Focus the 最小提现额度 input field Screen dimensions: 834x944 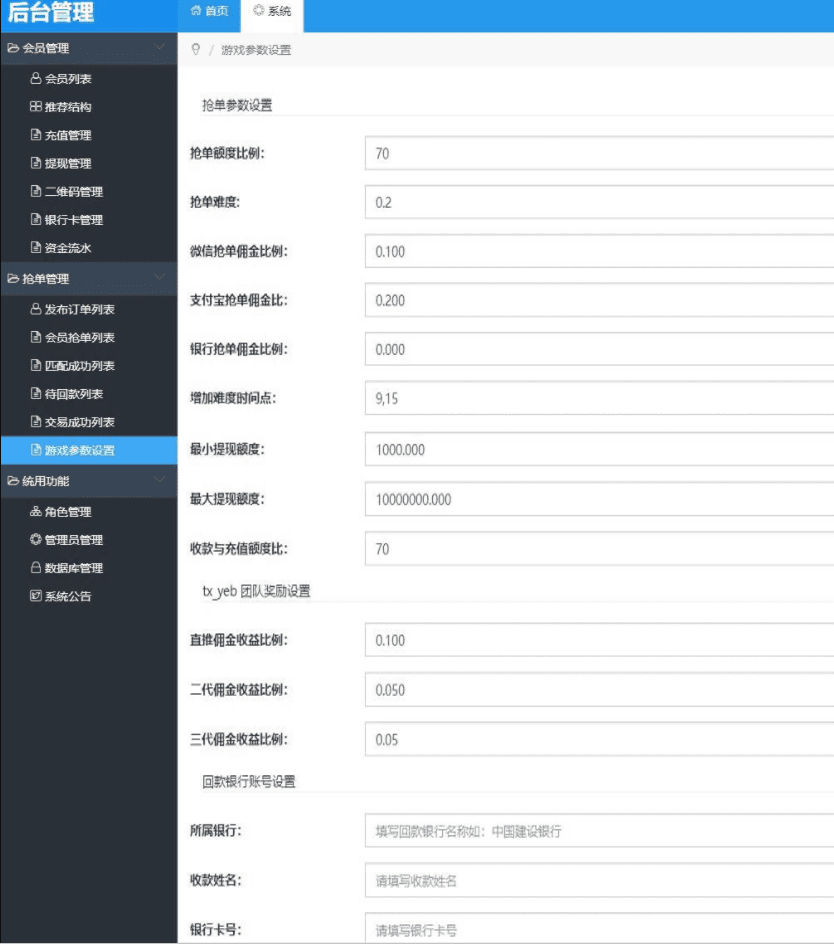coord(599,449)
